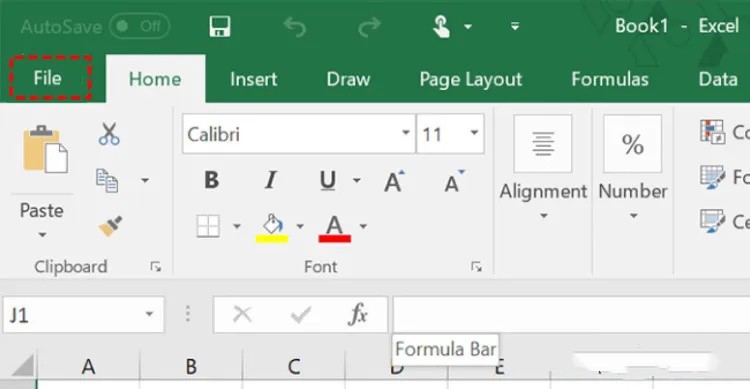Apply the yellow fill color
The width and height of the screenshot is (750, 389).
pyautogui.click(x=272, y=228)
